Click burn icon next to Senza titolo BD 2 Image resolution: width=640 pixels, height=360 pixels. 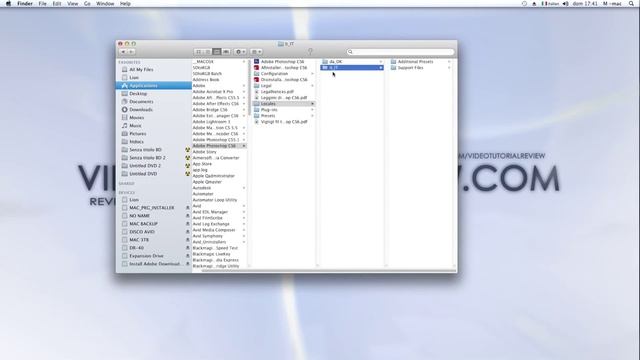(188, 158)
